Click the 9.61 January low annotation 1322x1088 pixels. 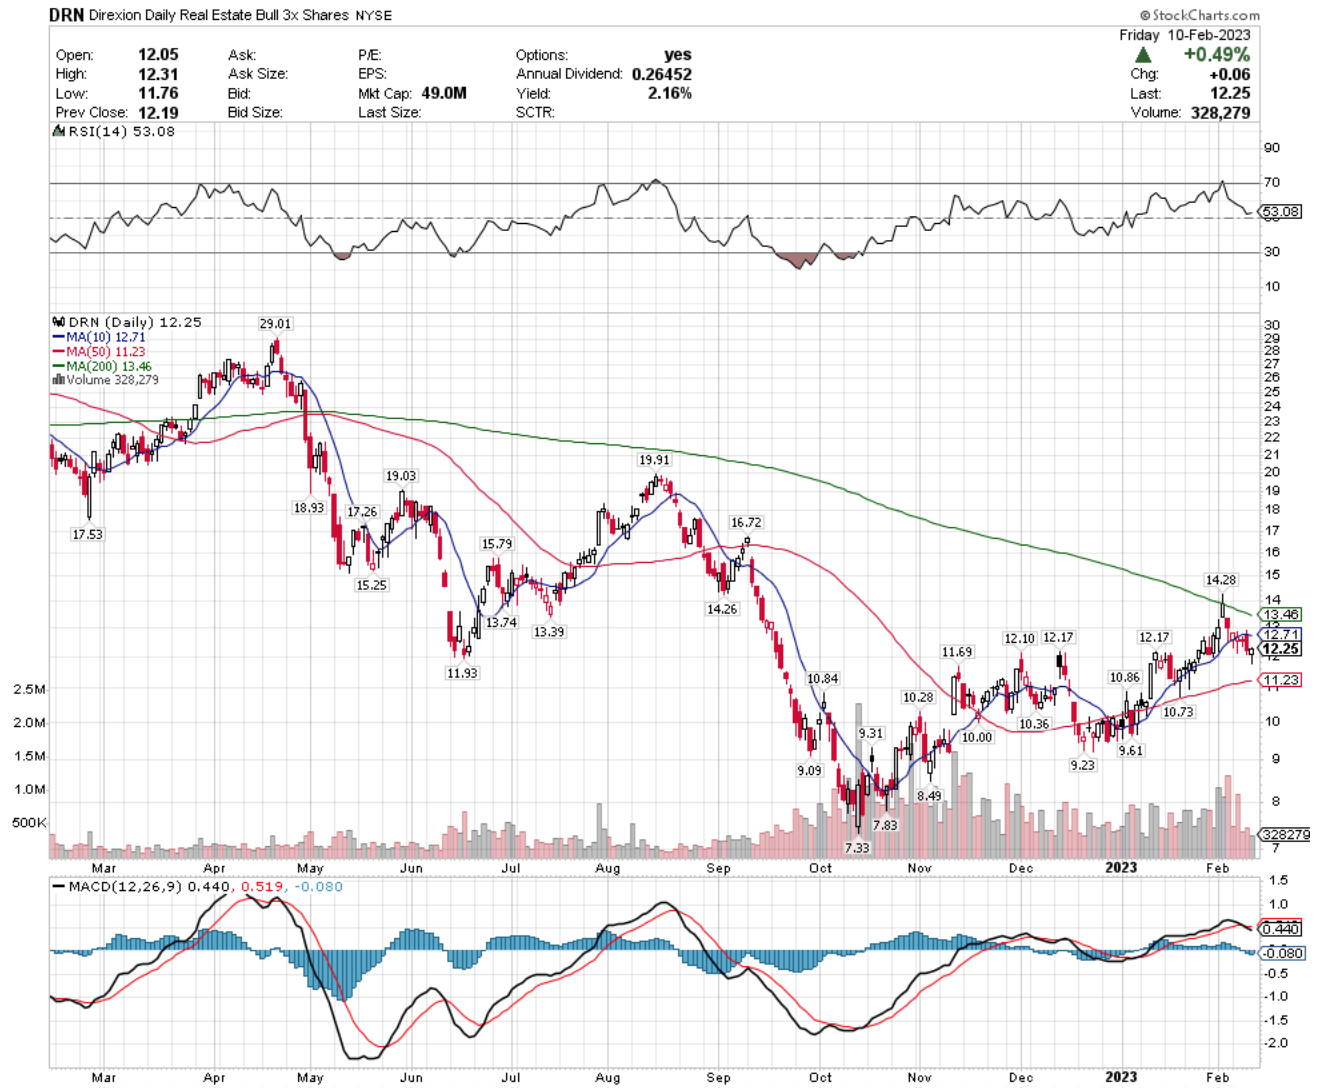tap(1130, 751)
